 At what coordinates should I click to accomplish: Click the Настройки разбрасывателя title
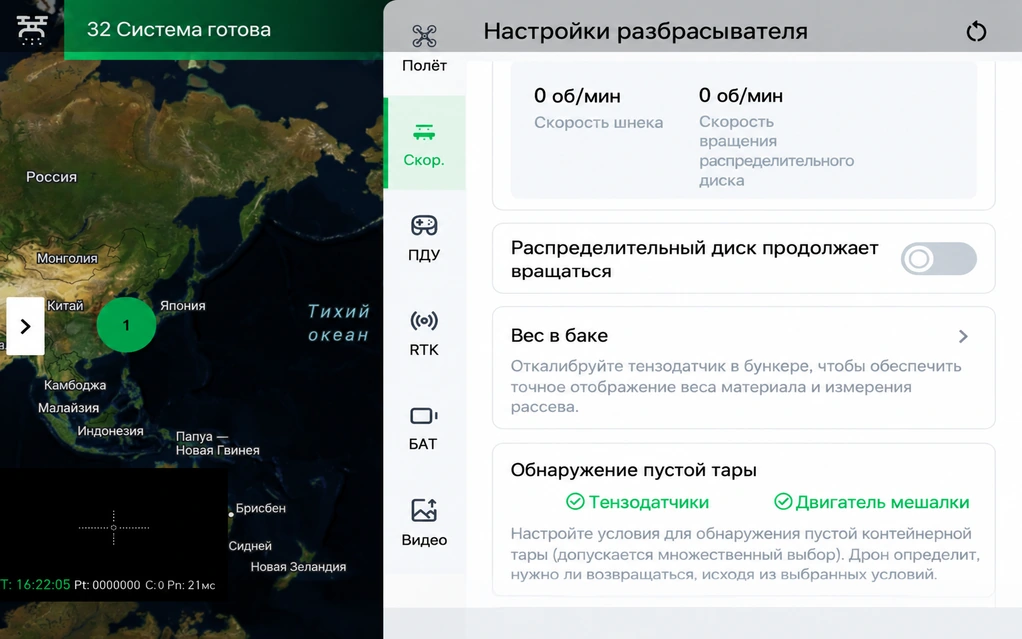(x=645, y=31)
